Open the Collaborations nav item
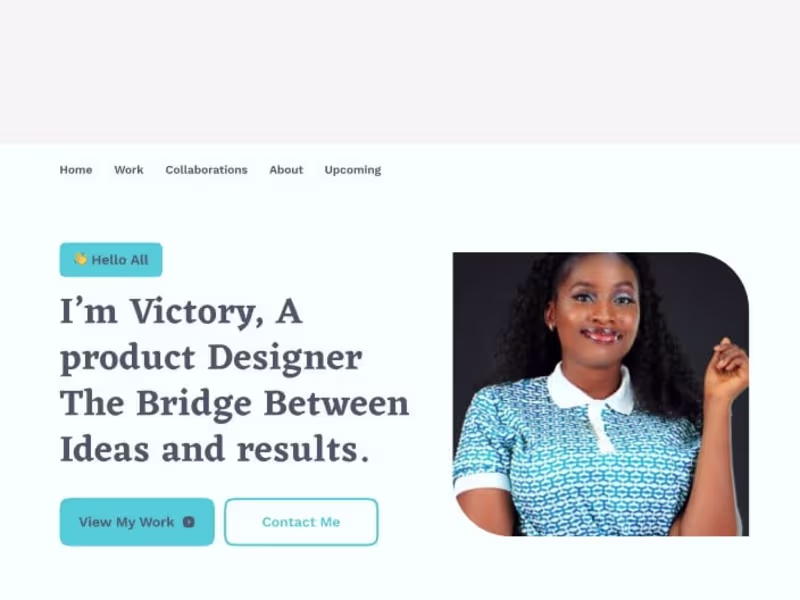The height and width of the screenshot is (600, 800). 206,170
